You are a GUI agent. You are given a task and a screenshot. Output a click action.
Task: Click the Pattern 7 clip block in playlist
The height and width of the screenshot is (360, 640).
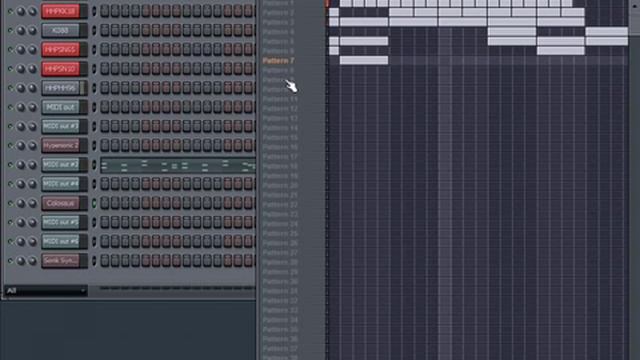coord(364,60)
